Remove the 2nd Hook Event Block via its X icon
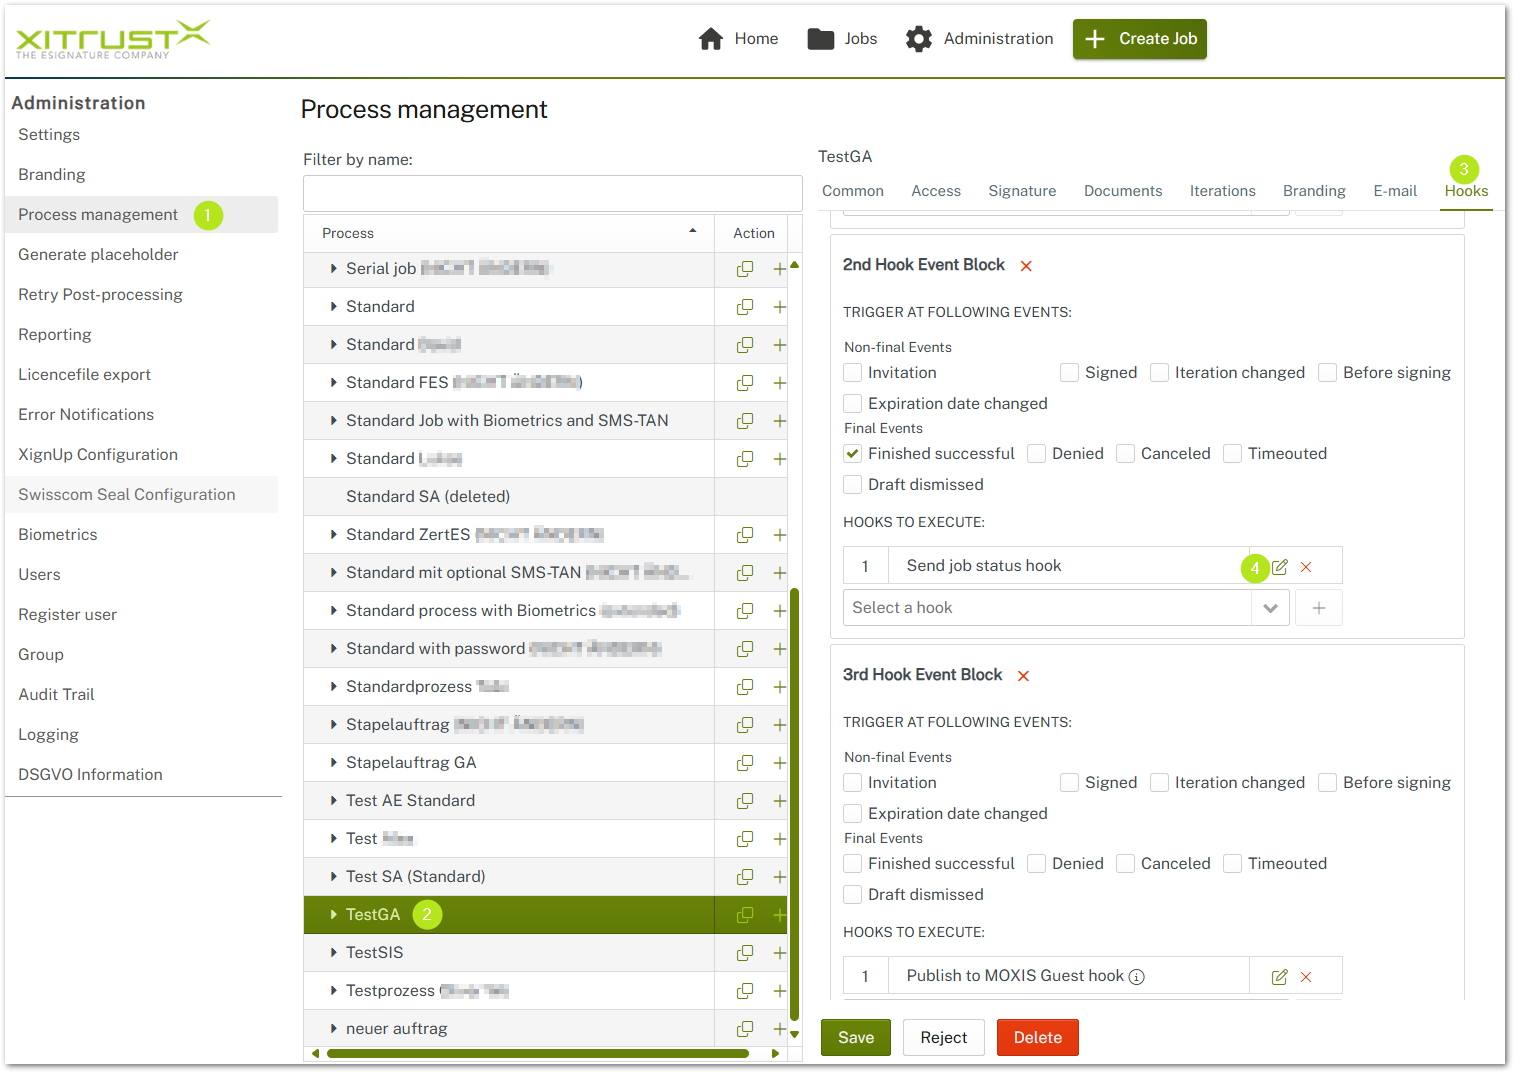The image size is (1514, 1073). 1026,266
